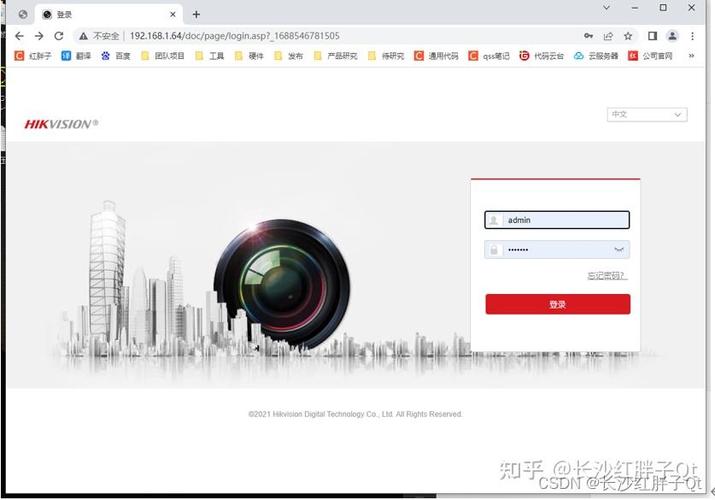Screen dimensions: 715x500
Task: Select the pinned globe tab
Action: [23, 15]
